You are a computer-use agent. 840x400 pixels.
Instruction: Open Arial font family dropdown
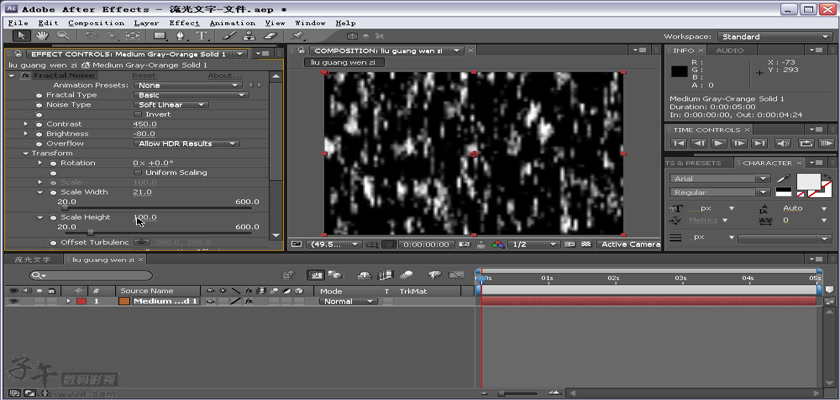[719, 178]
